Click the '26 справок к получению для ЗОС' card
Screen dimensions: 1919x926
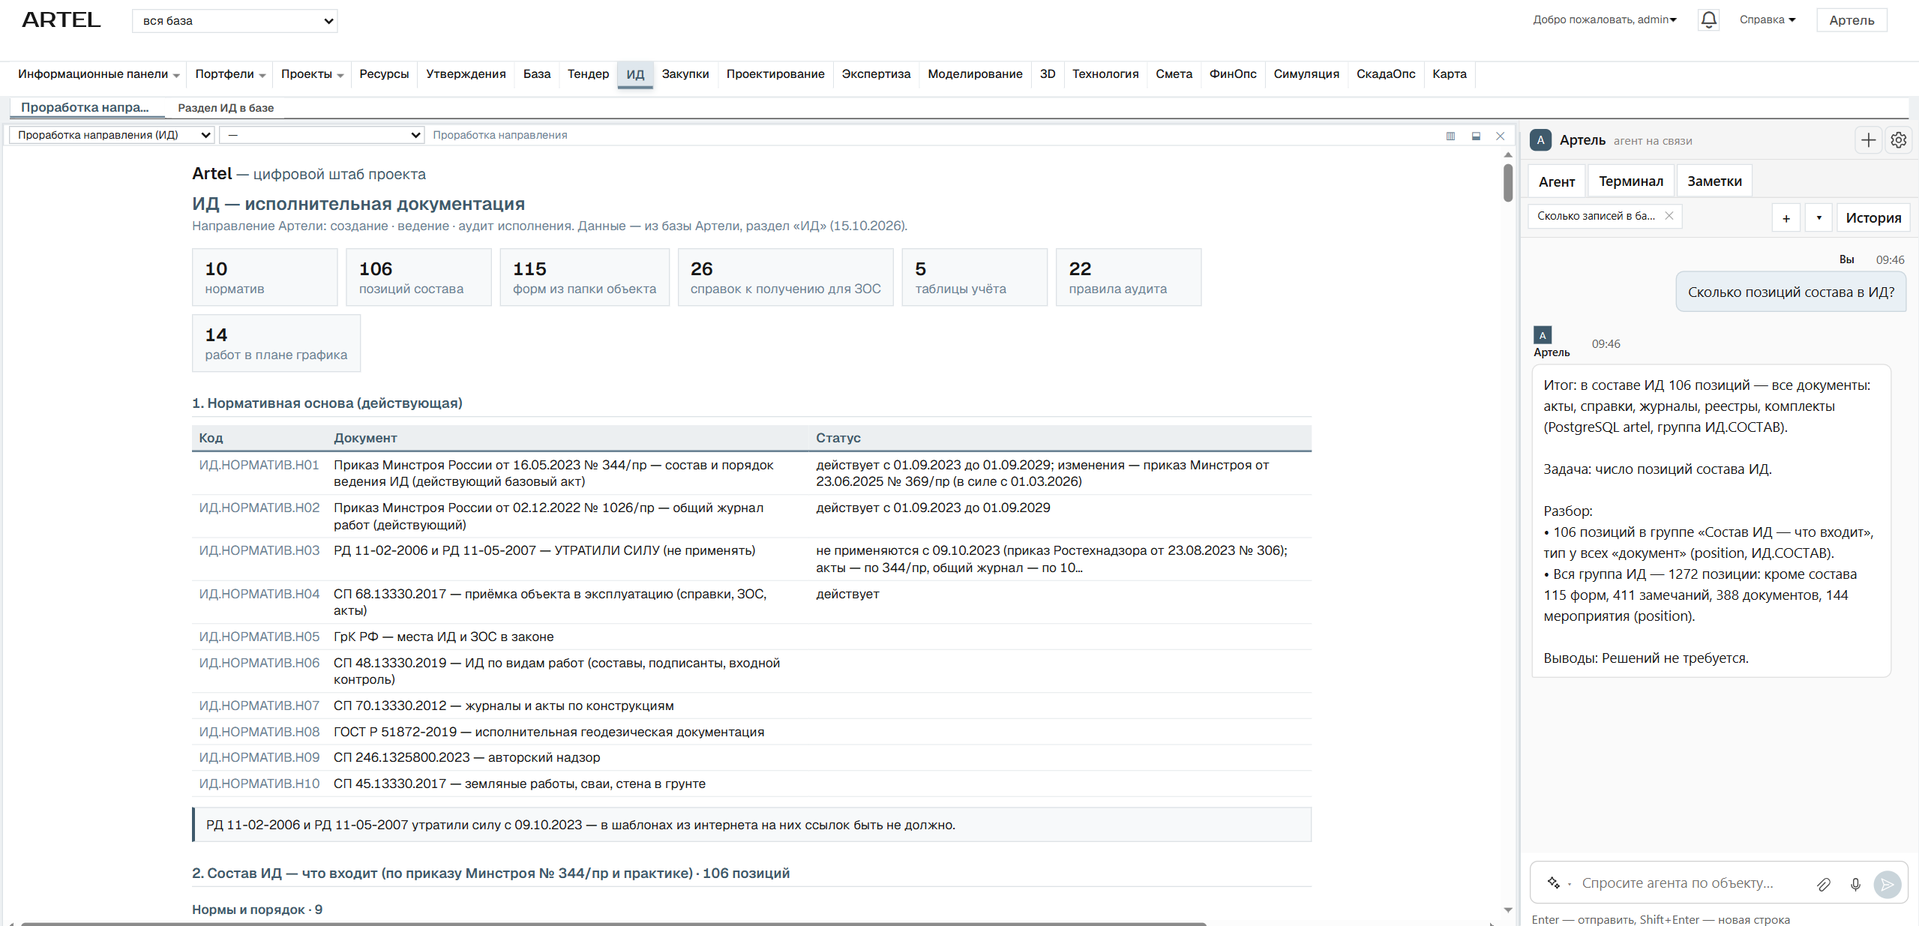[x=785, y=277]
